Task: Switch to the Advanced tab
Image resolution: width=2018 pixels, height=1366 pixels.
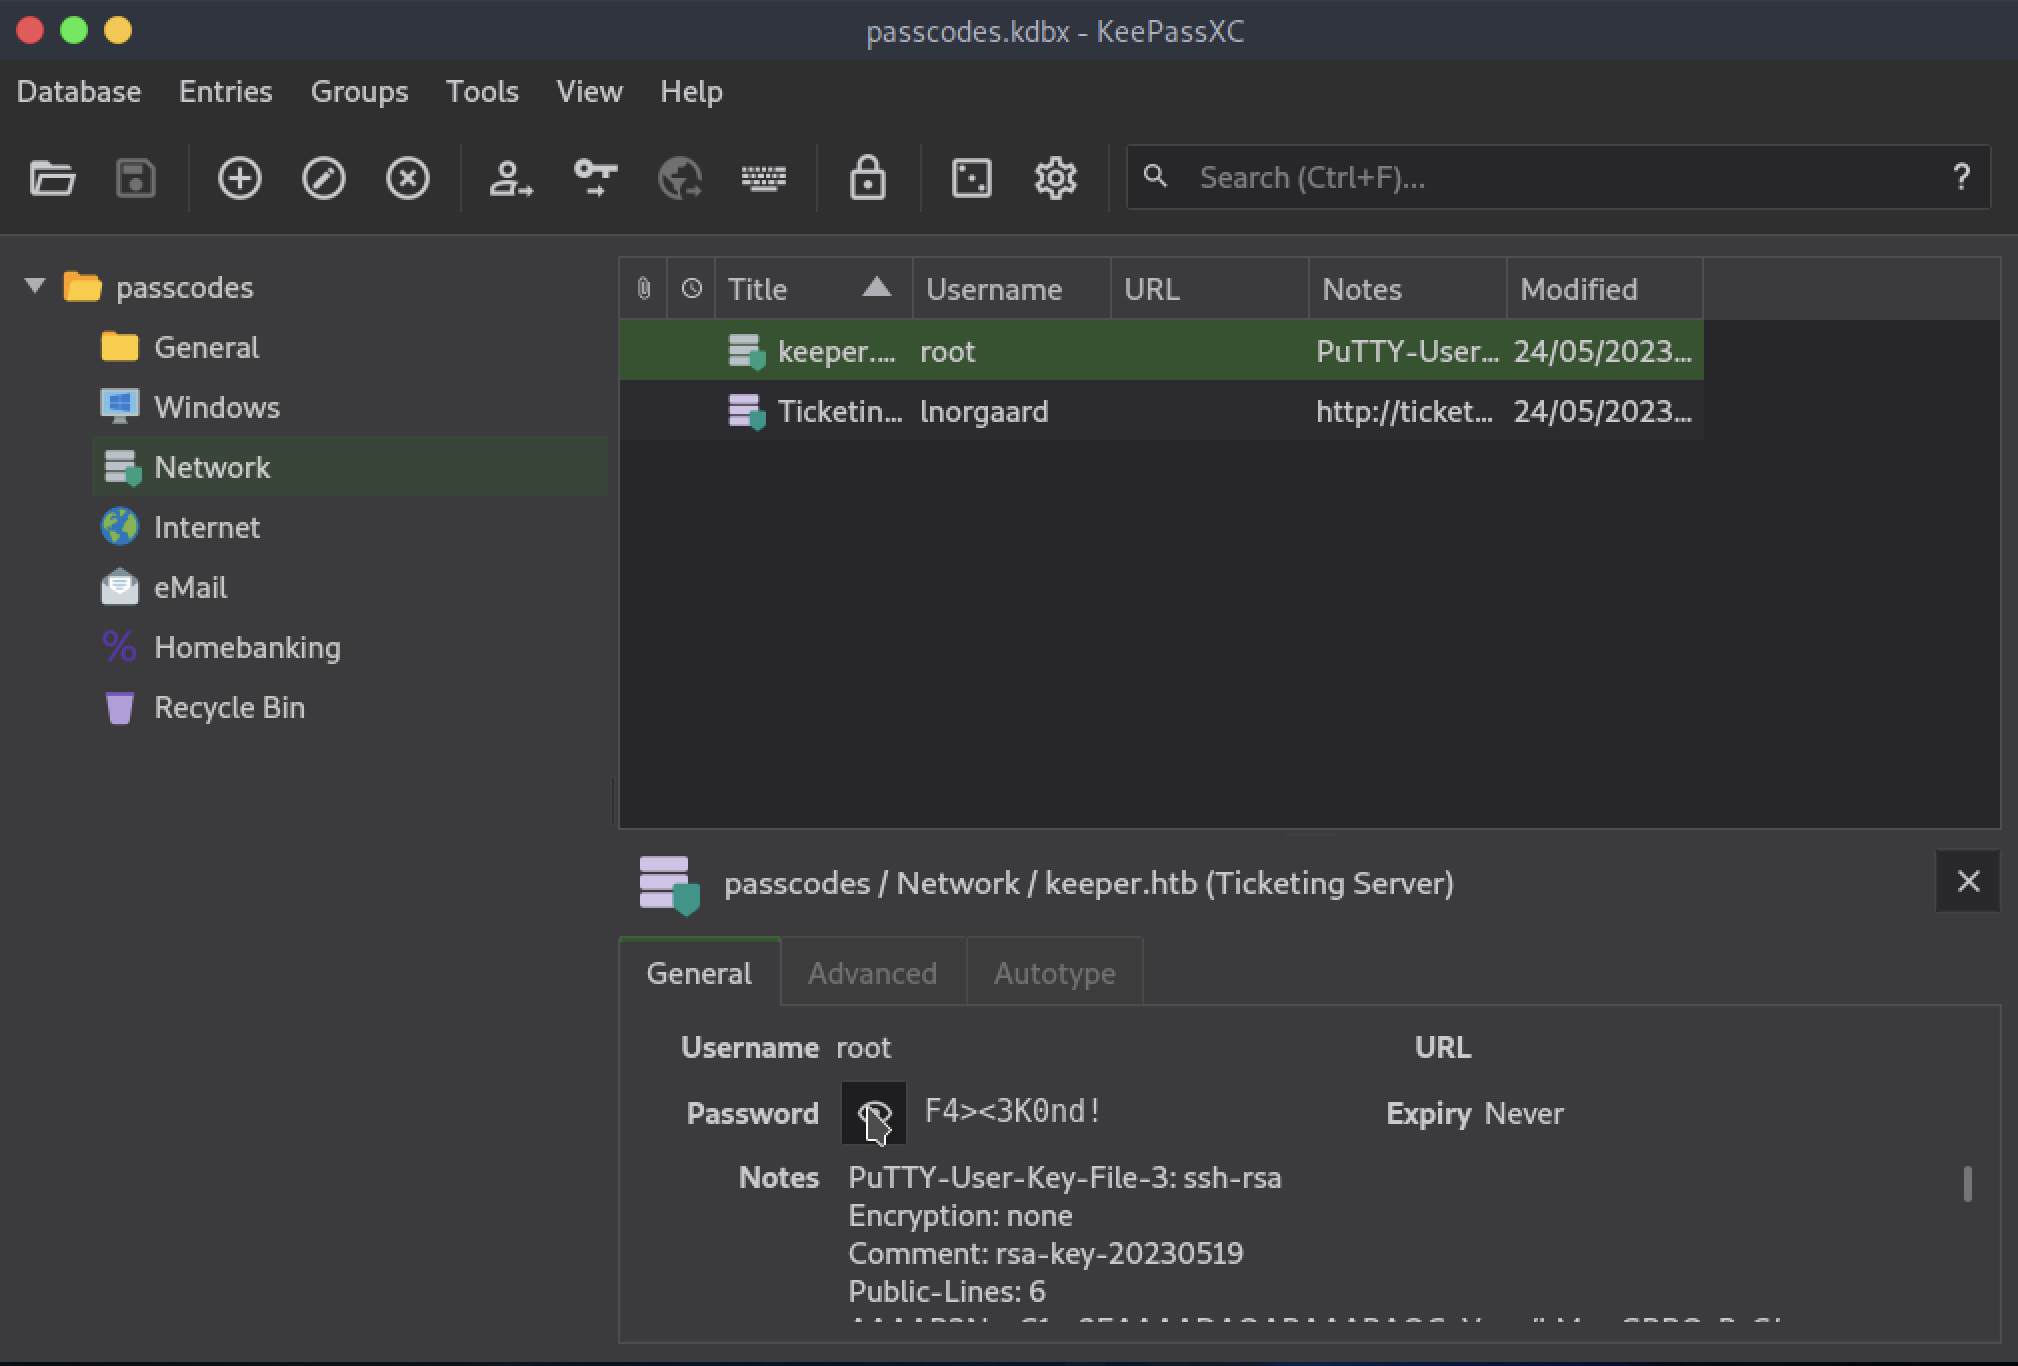Action: [x=873, y=973]
